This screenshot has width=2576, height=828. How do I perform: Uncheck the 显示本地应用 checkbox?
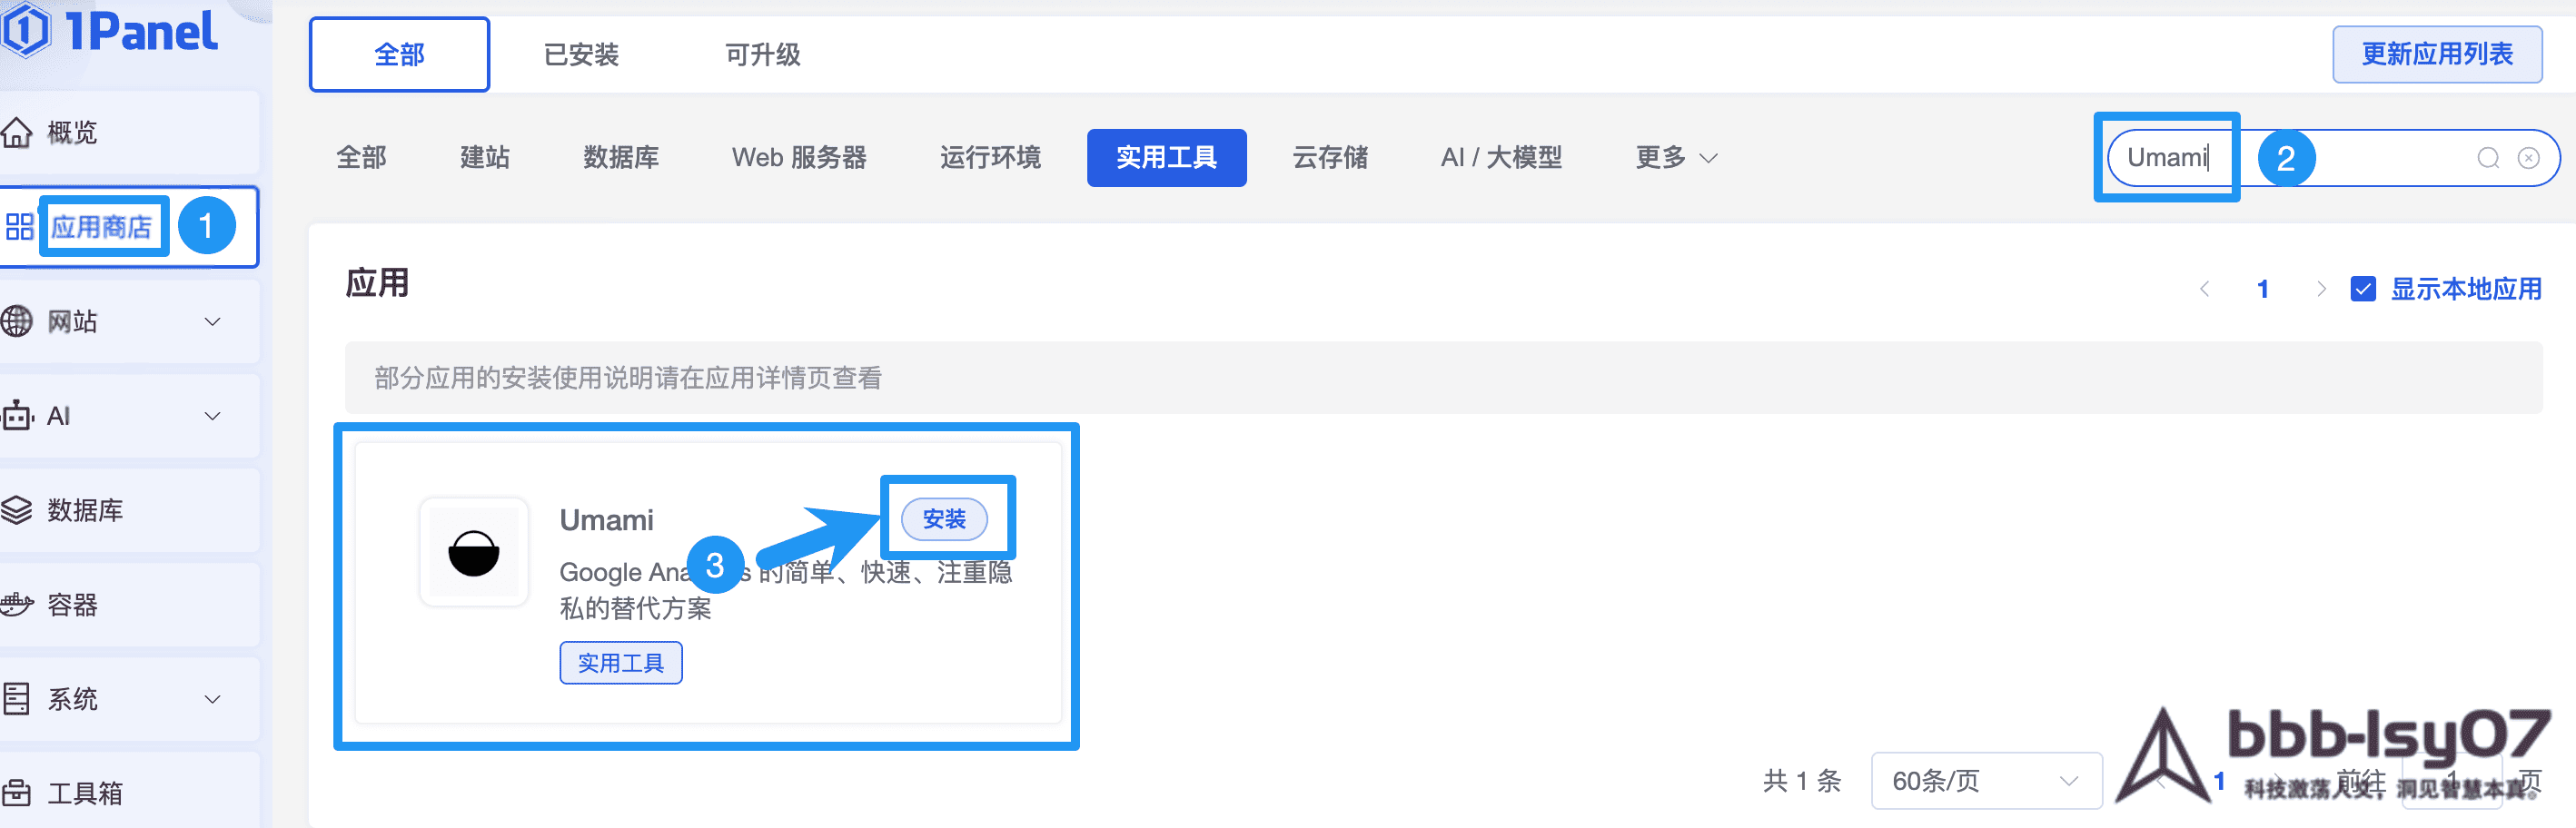pyautogui.click(x=2363, y=289)
